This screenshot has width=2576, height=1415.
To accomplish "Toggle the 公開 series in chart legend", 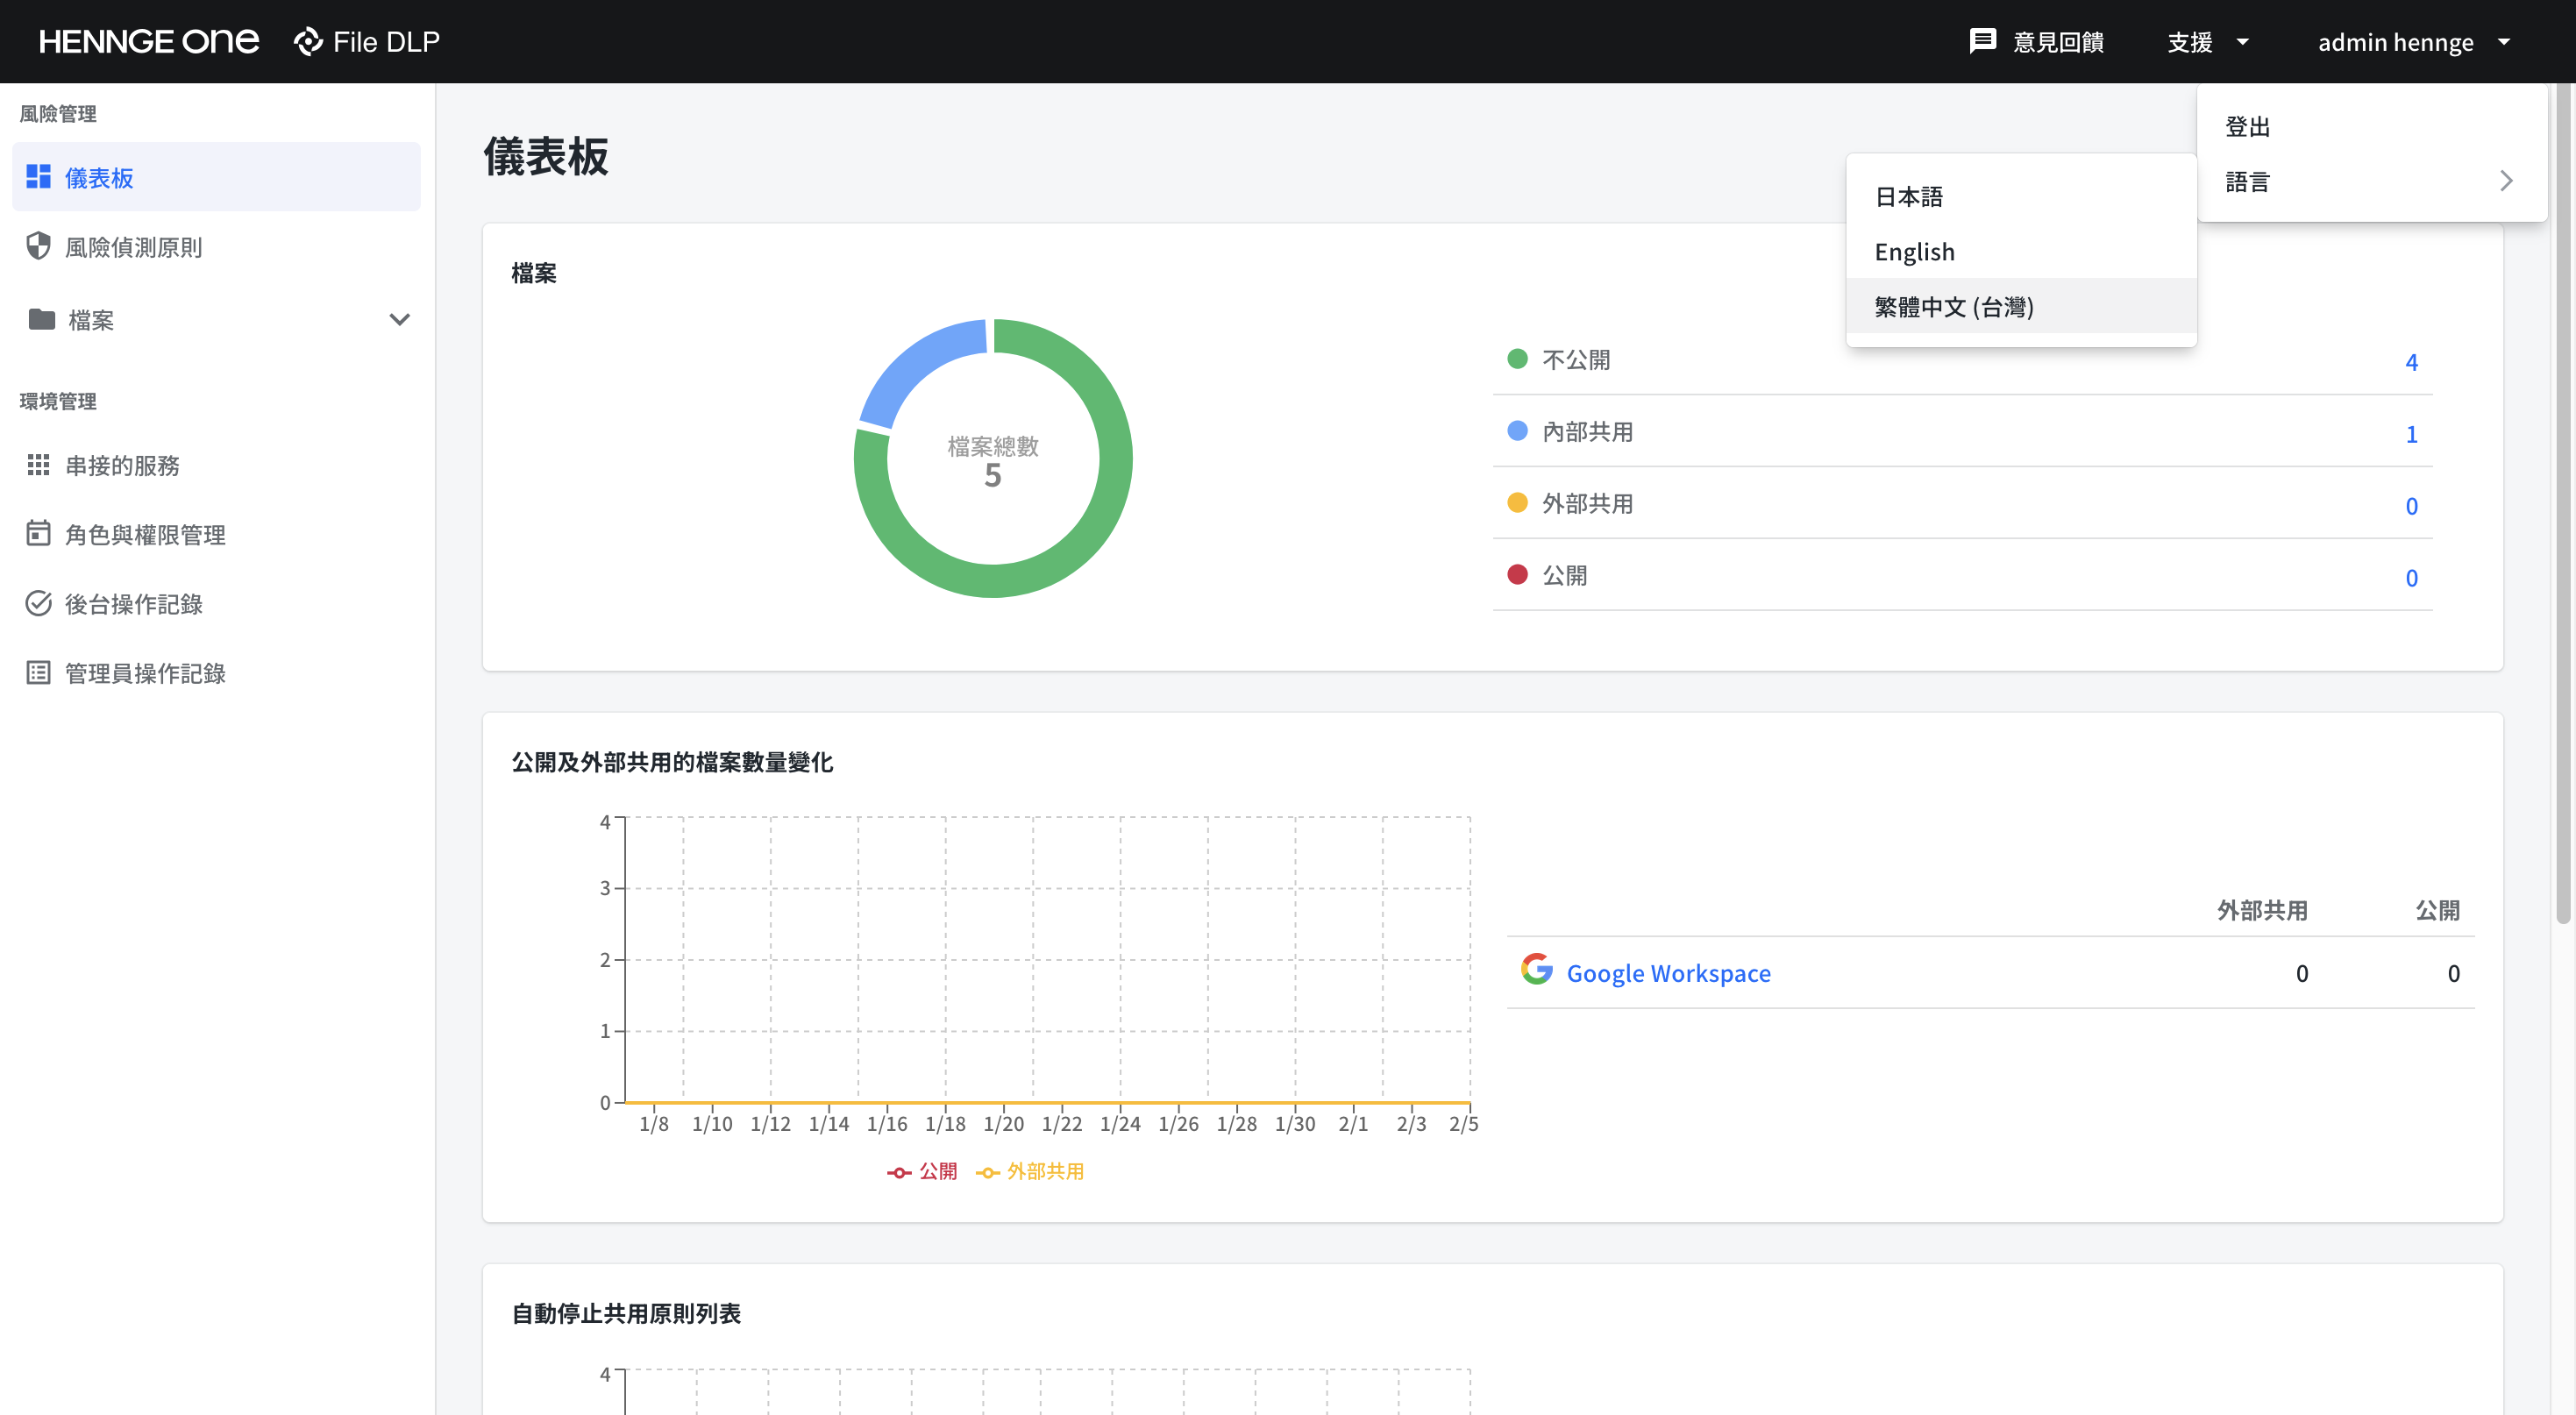I will 922,1171.
